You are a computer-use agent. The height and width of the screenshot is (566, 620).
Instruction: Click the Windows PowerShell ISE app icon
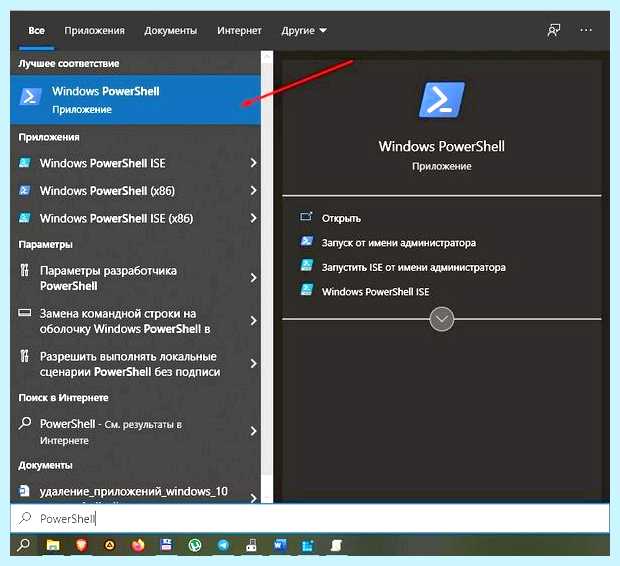[25, 163]
